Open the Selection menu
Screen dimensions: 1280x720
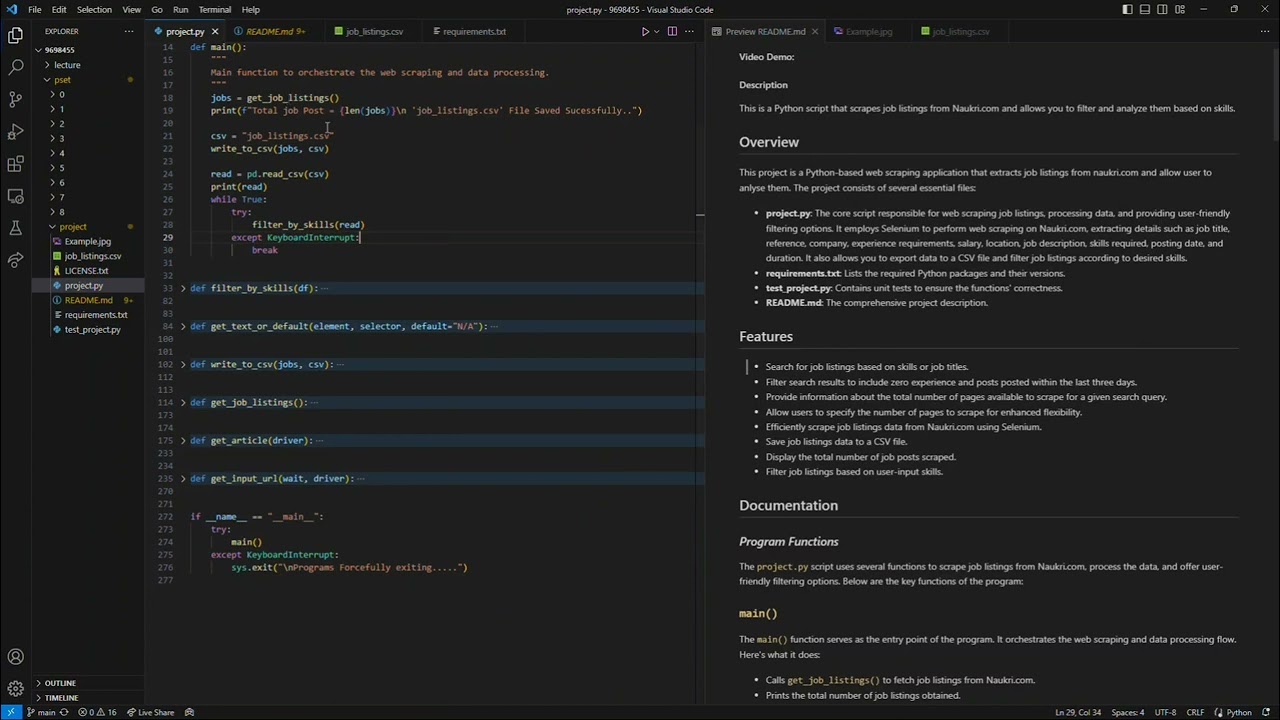click(x=94, y=9)
